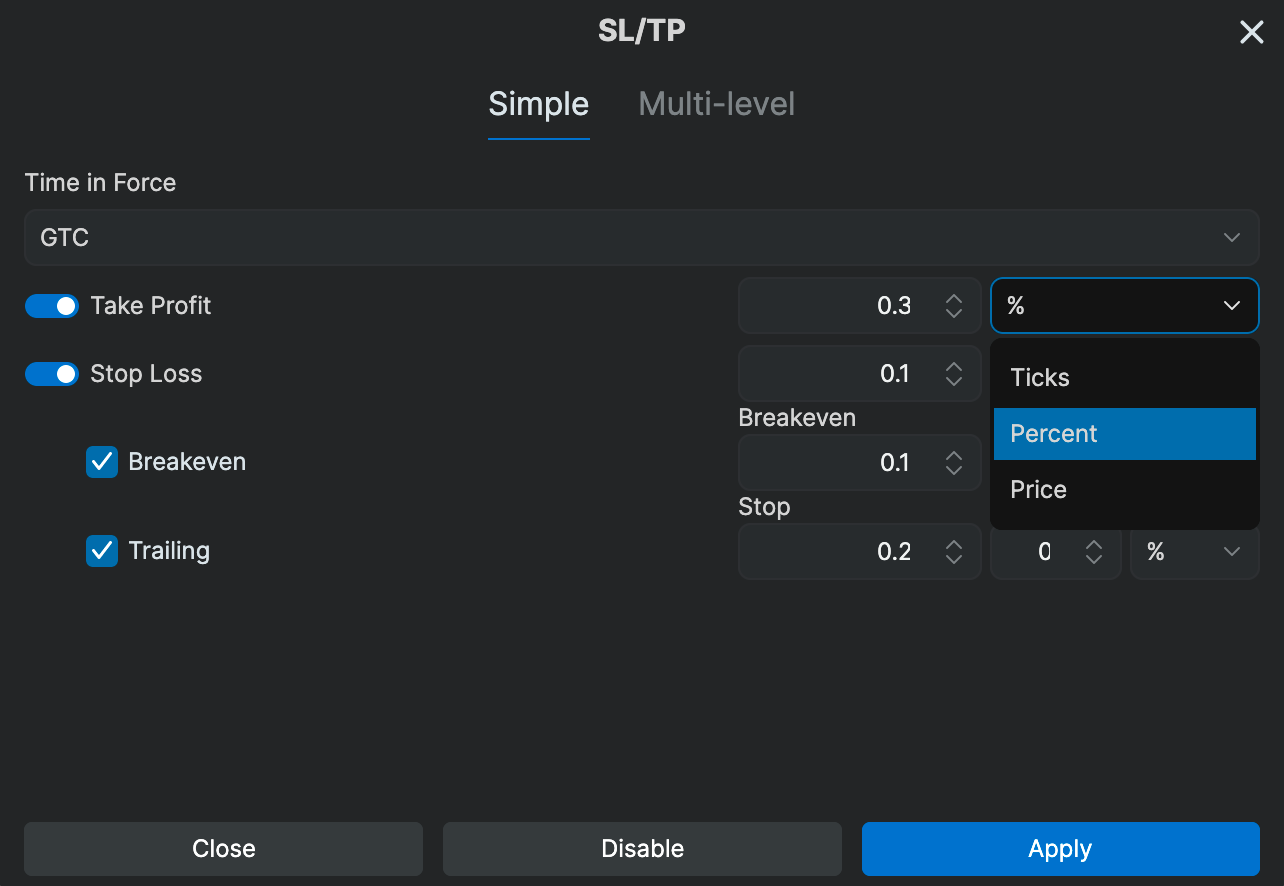The height and width of the screenshot is (886, 1284).
Task: Close the SL/TP dialog with X icon
Action: [1252, 33]
